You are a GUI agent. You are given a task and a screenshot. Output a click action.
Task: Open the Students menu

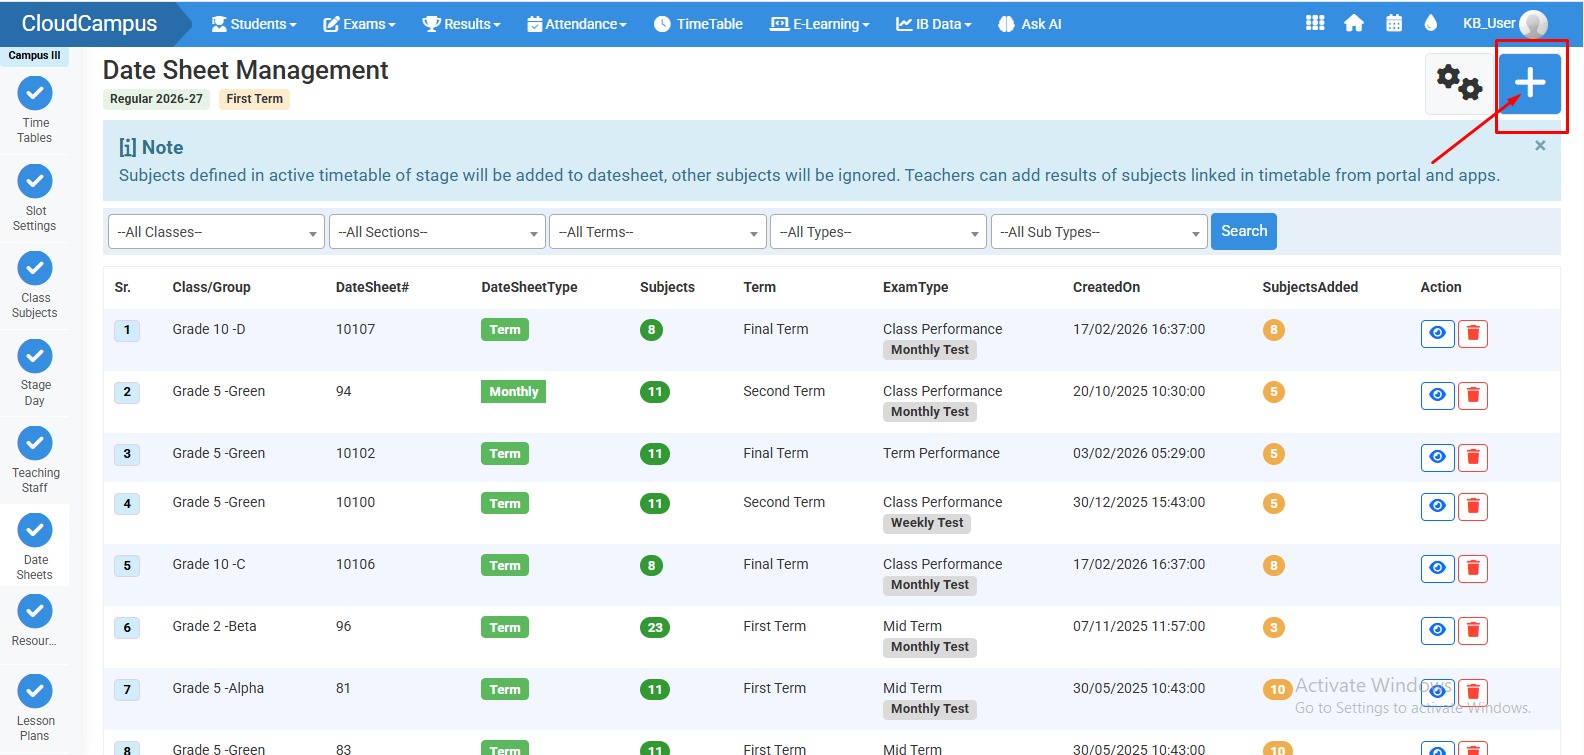[254, 24]
